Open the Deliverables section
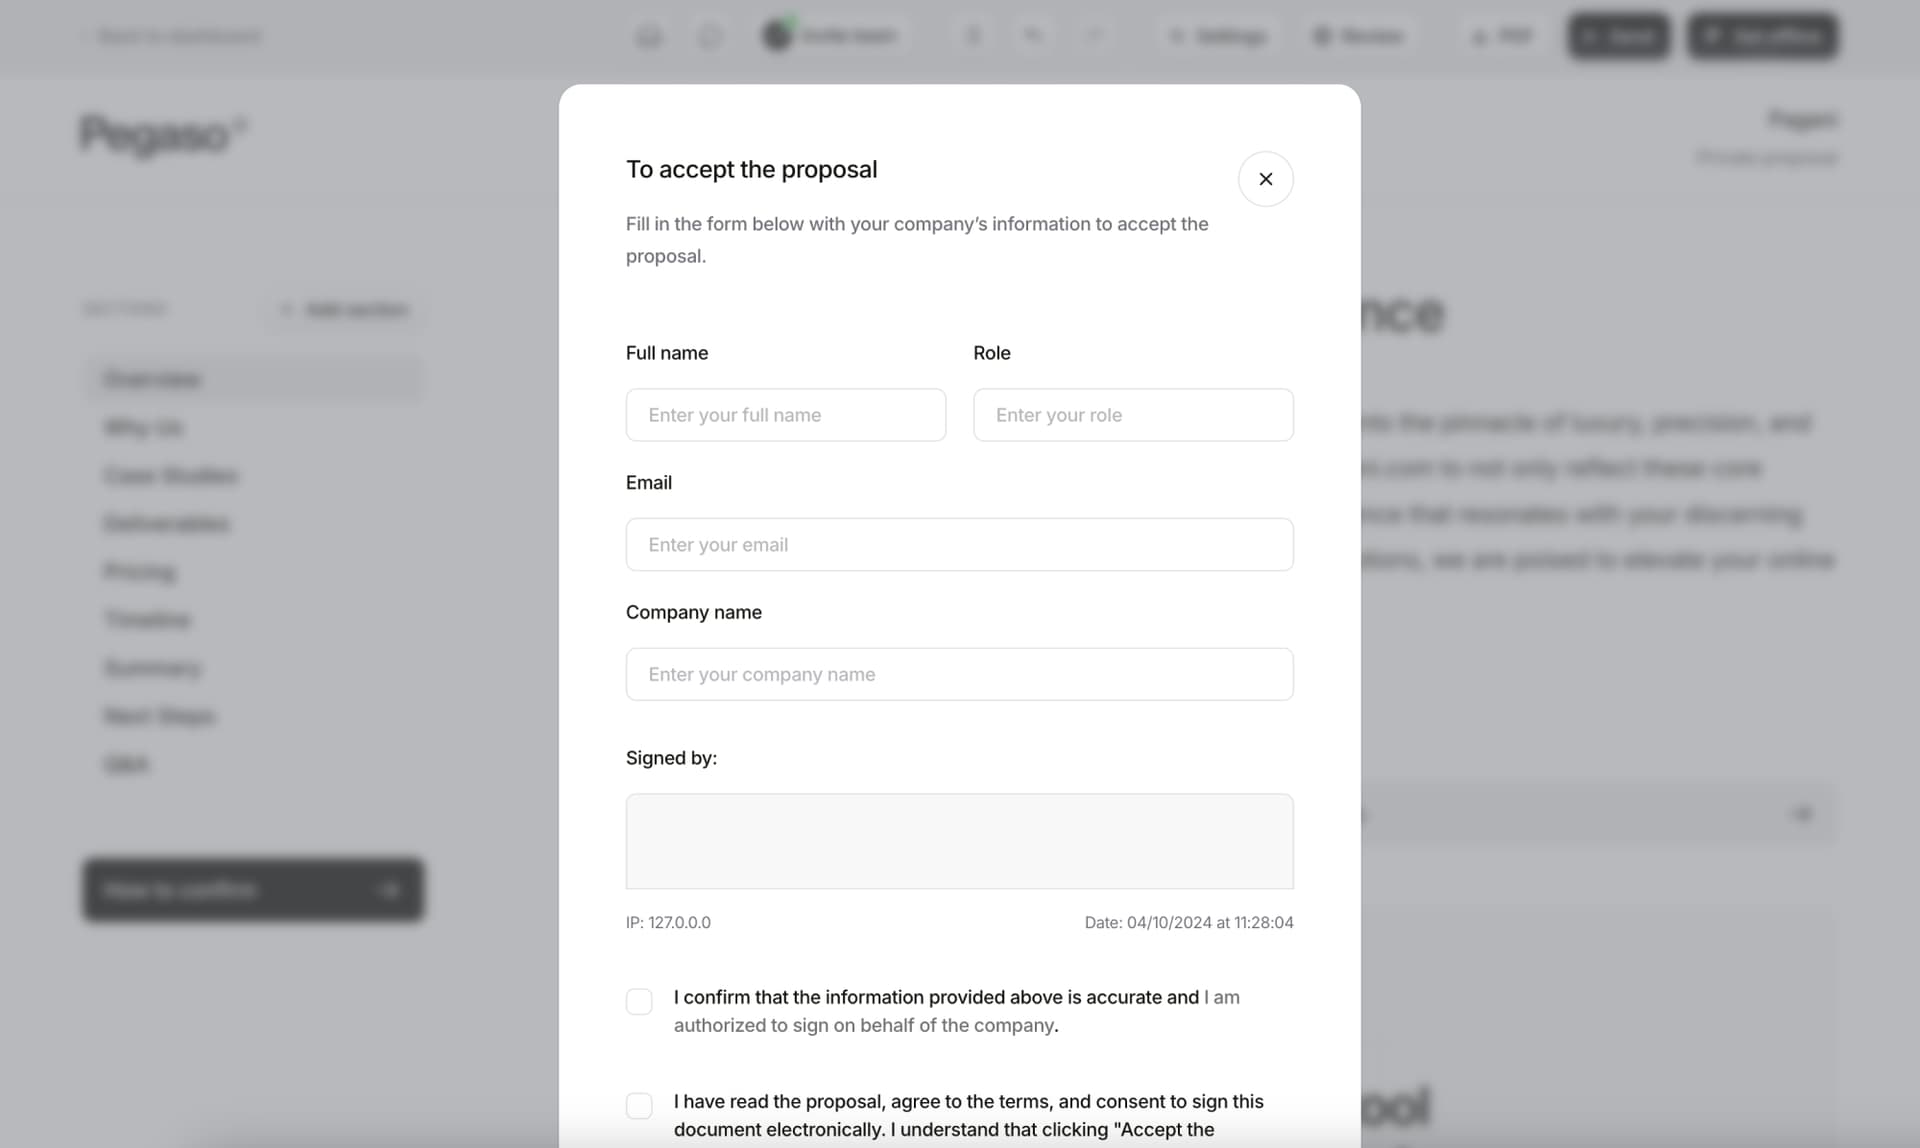 pyautogui.click(x=167, y=524)
